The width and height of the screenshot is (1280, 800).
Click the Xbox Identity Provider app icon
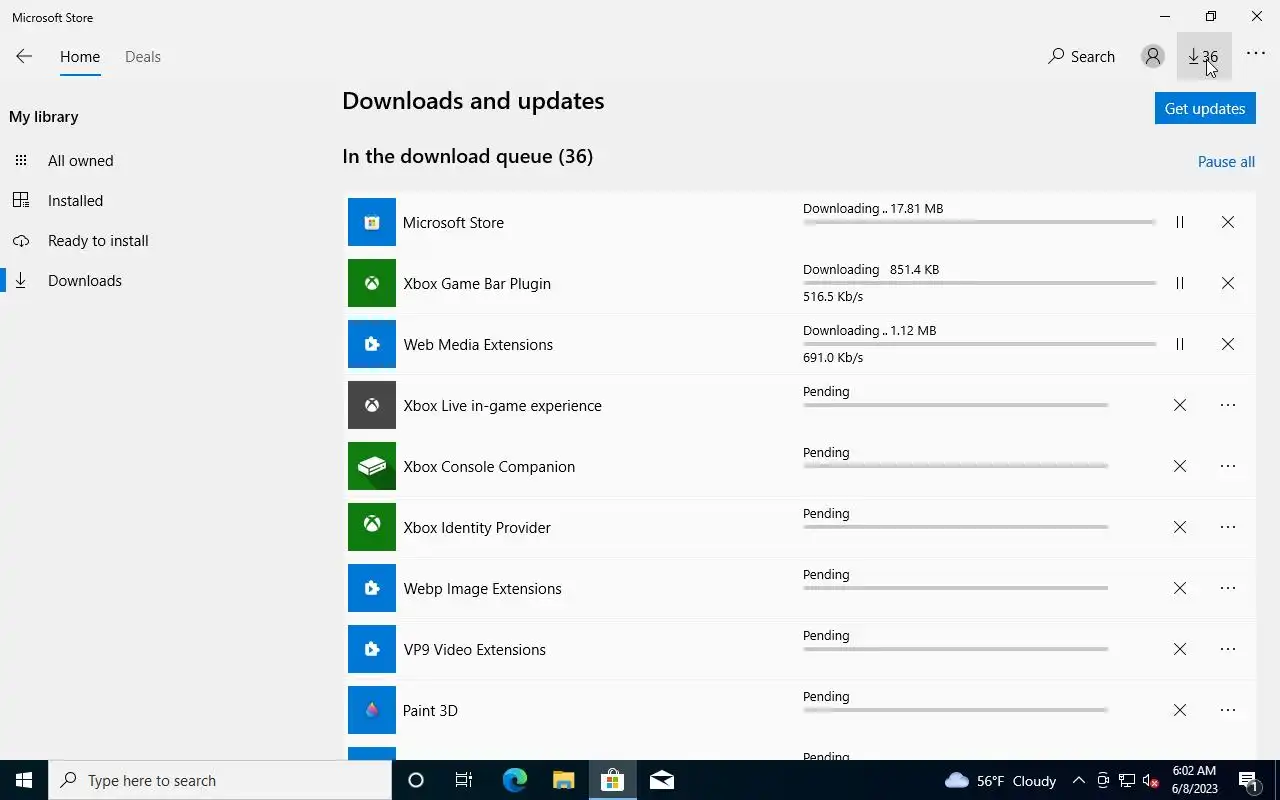tap(372, 527)
